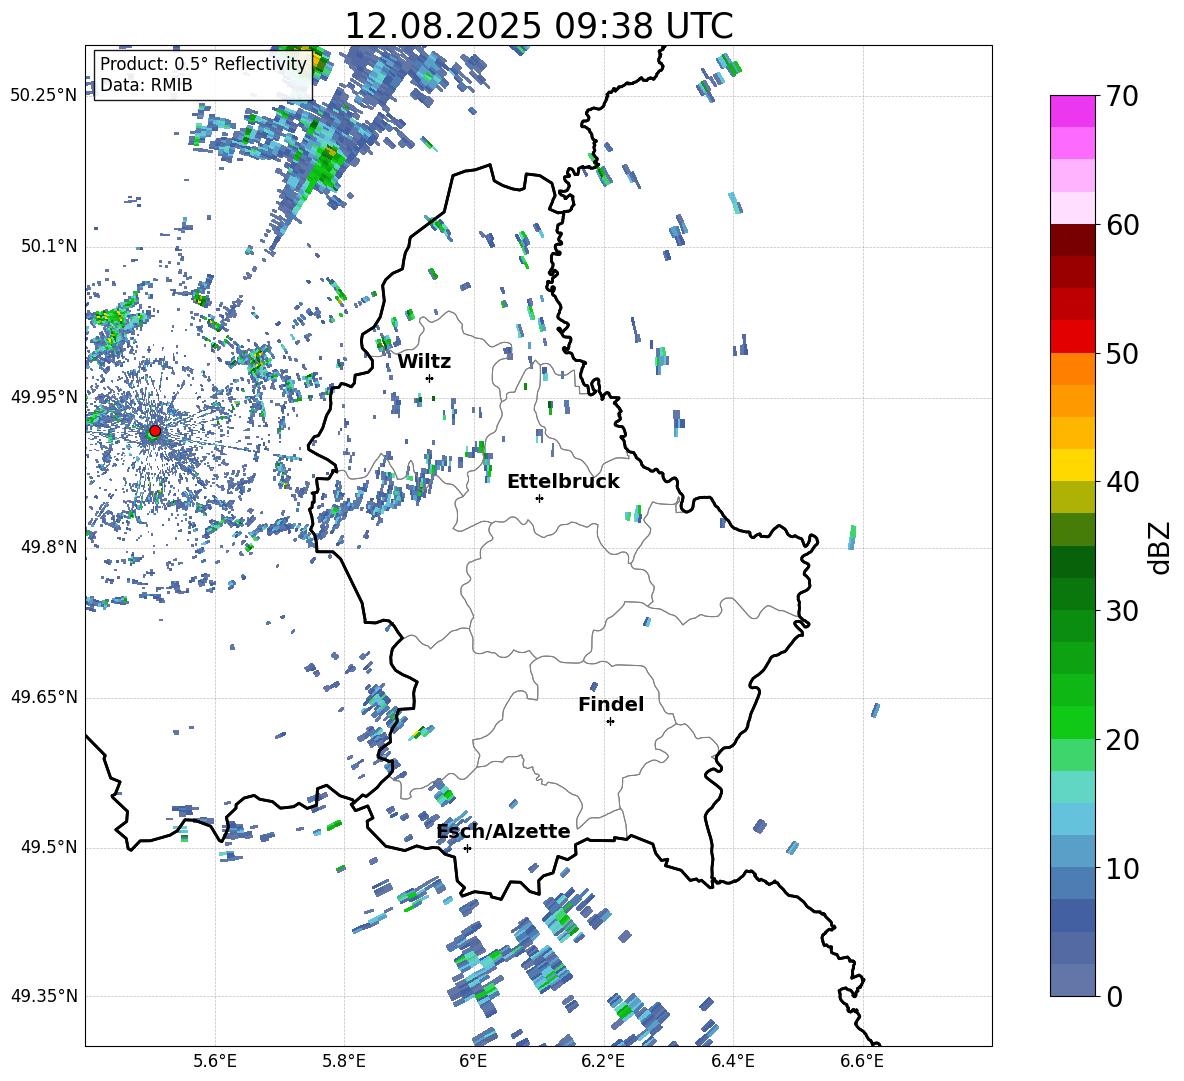Viewport: 1184px width, 1081px height.
Task: Pick the yellow swatch just above 40 dBZ
Action: pos(1072,465)
